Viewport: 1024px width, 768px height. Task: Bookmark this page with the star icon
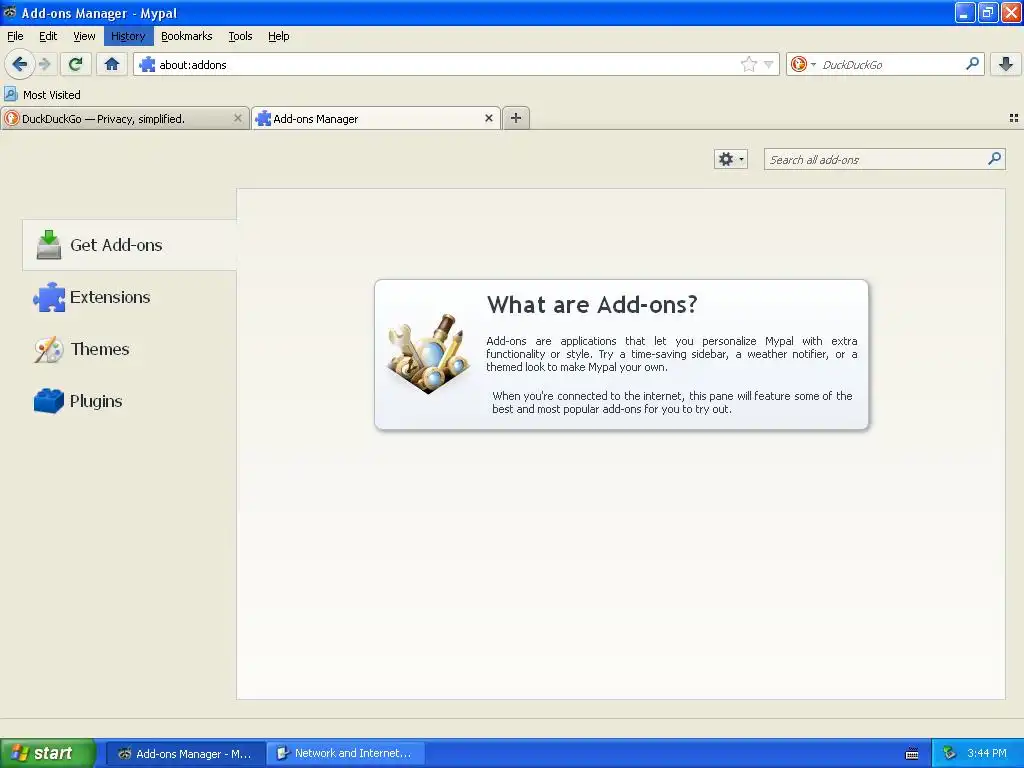pyautogui.click(x=748, y=64)
